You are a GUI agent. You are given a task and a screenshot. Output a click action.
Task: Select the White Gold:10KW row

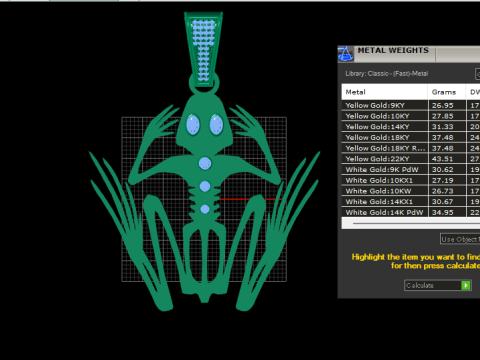[x=411, y=191]
